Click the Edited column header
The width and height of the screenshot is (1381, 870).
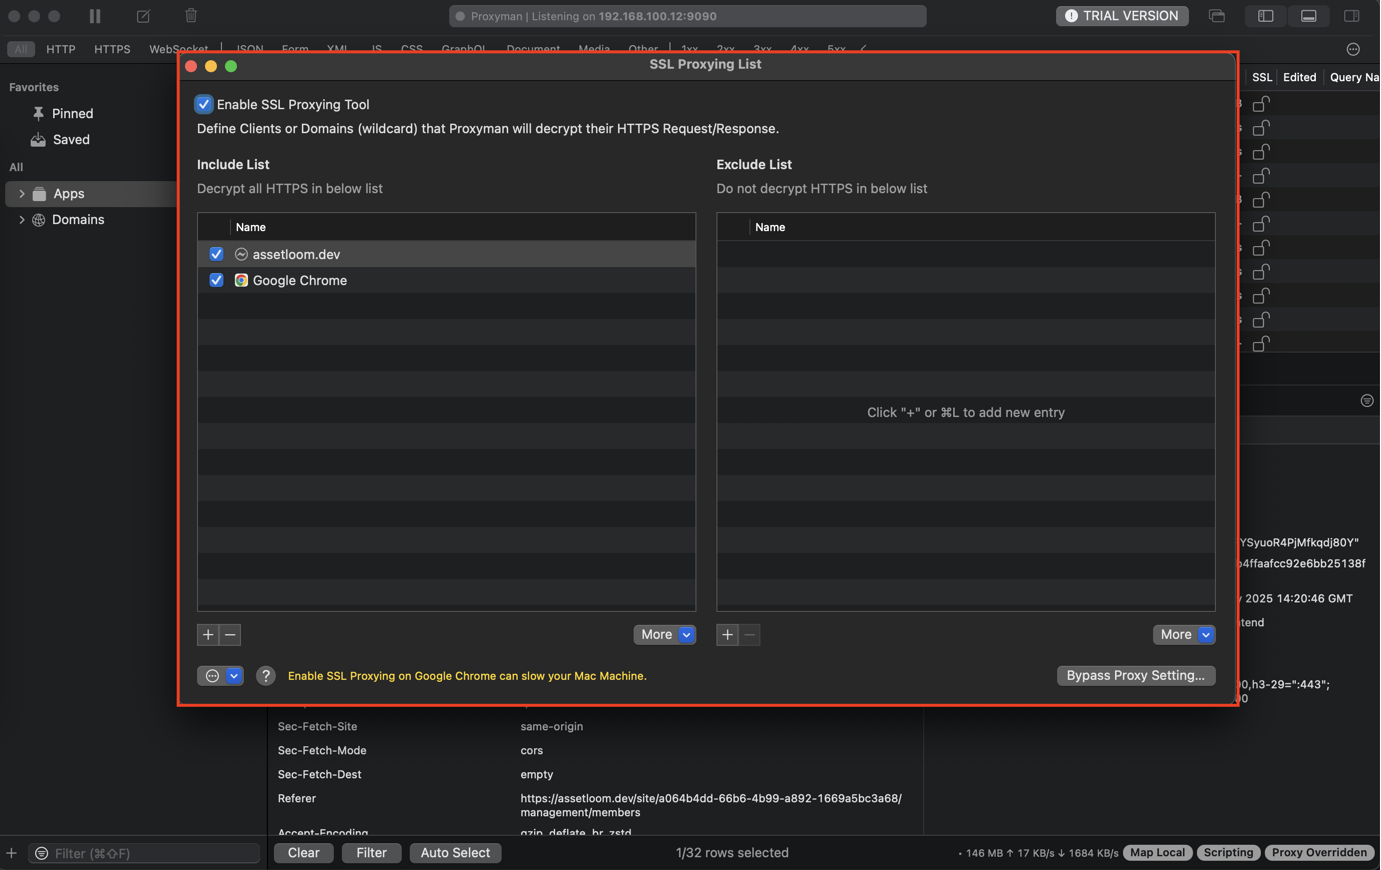[1300, 77]
